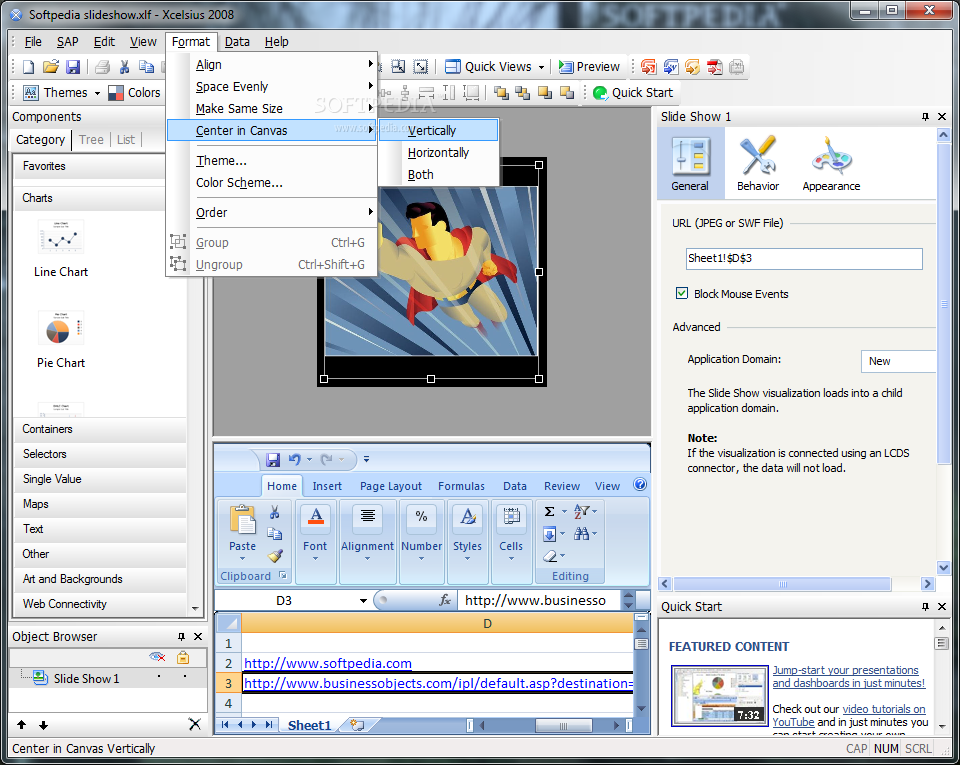Click the red export icon after Preview
The height and width of the screenshot is (765, 960).
click(648, 67)
